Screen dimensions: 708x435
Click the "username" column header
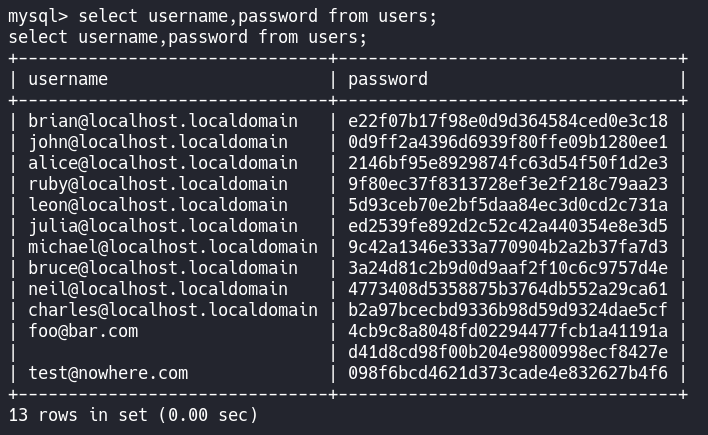(x=68, y=79)
